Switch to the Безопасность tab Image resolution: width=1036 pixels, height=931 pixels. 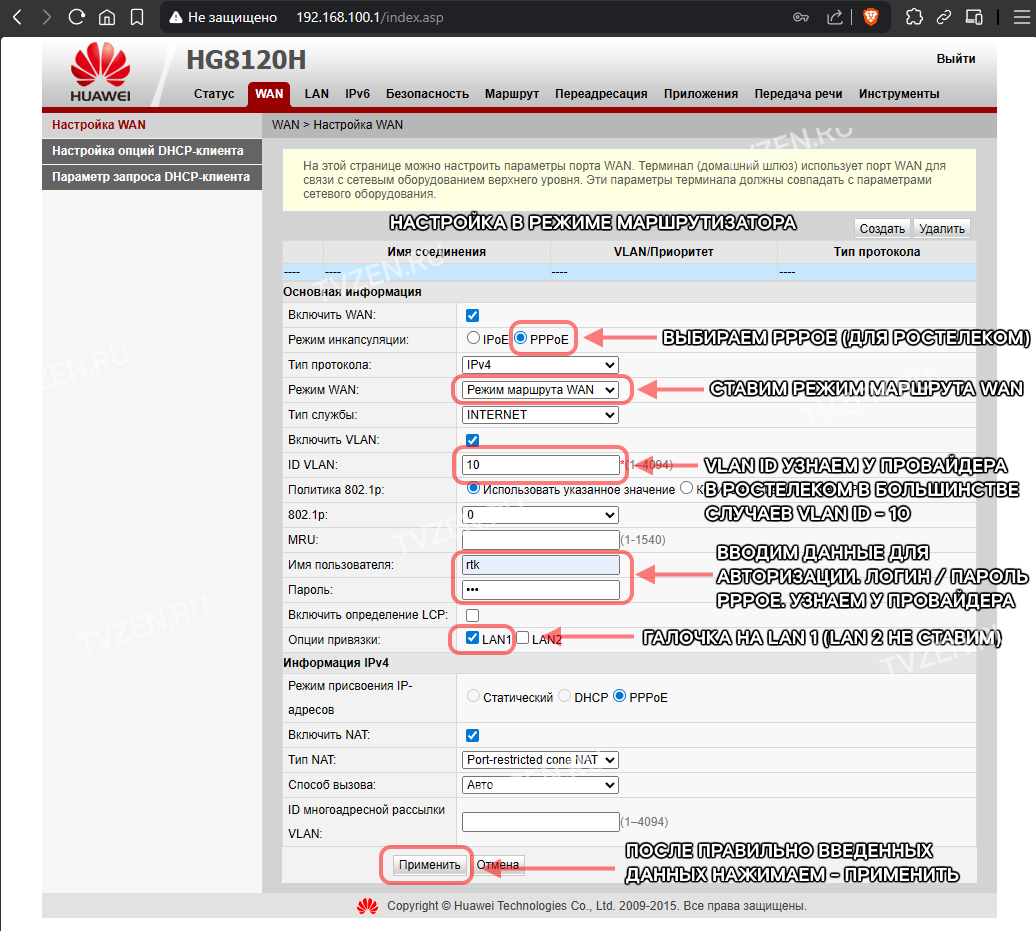coord(427,94)
